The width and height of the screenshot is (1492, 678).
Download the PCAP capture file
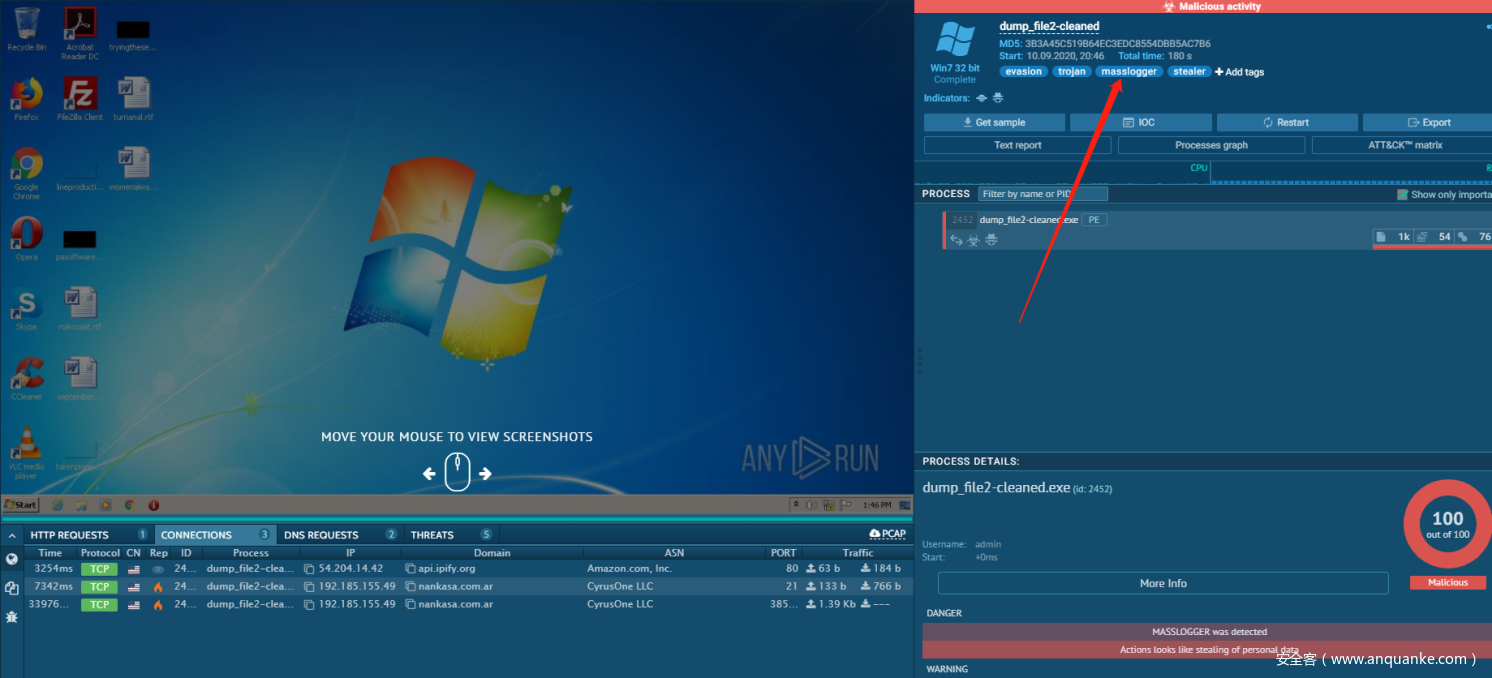(x=887, y=534)
